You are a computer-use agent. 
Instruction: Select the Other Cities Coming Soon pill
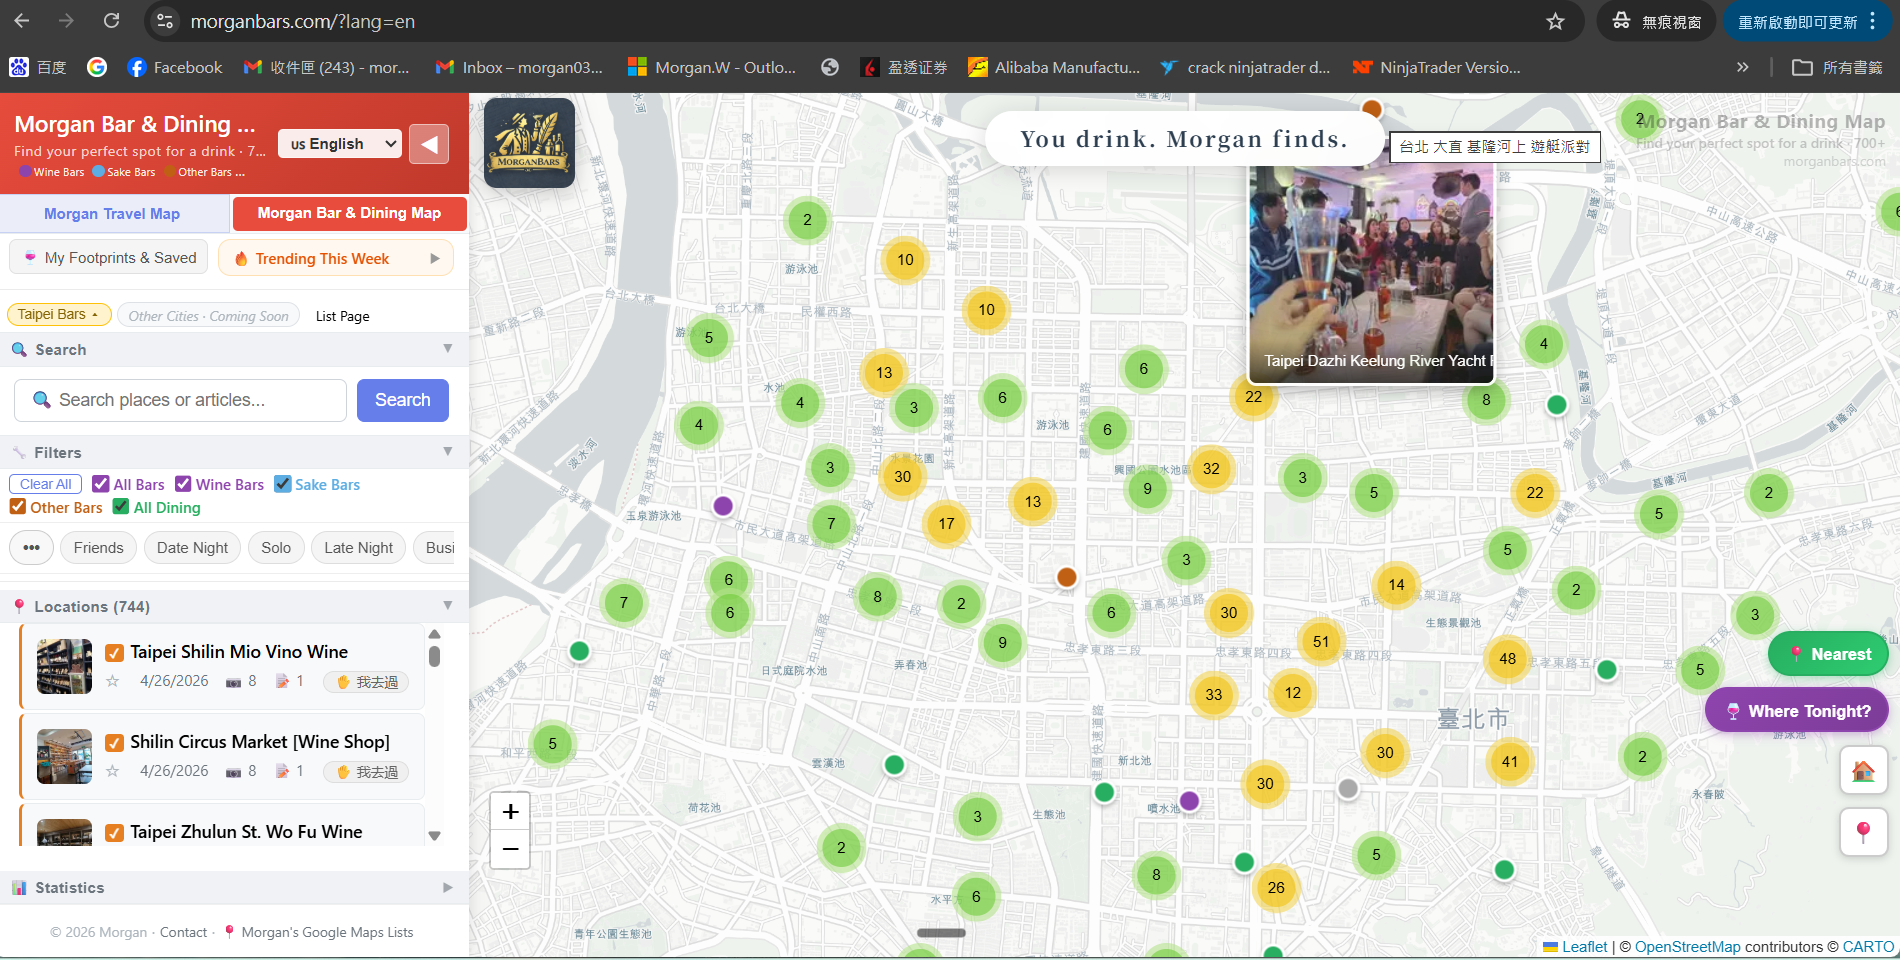[x=209, y=316]
